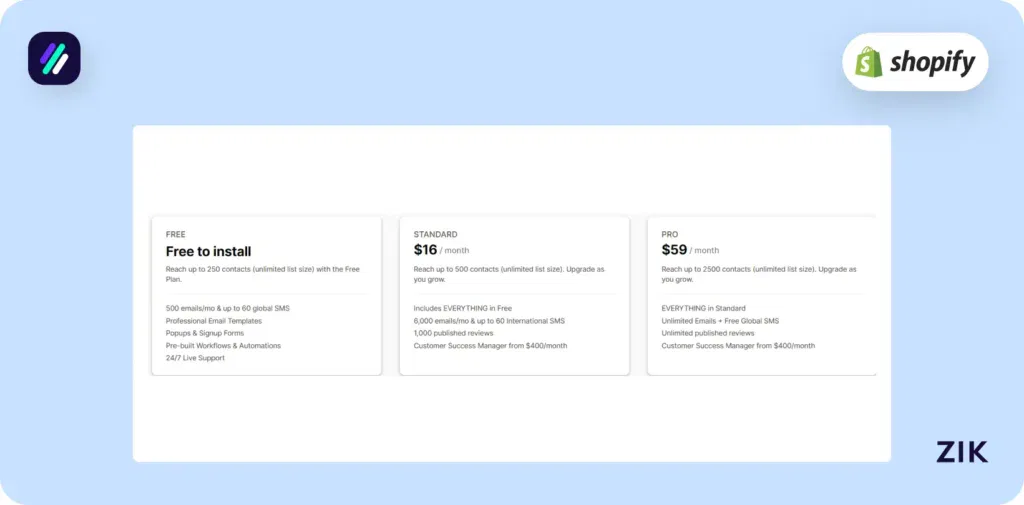Click the Shopify logo badge
The height and width of the screenshot is (505, 1024).
coord(915,62)
